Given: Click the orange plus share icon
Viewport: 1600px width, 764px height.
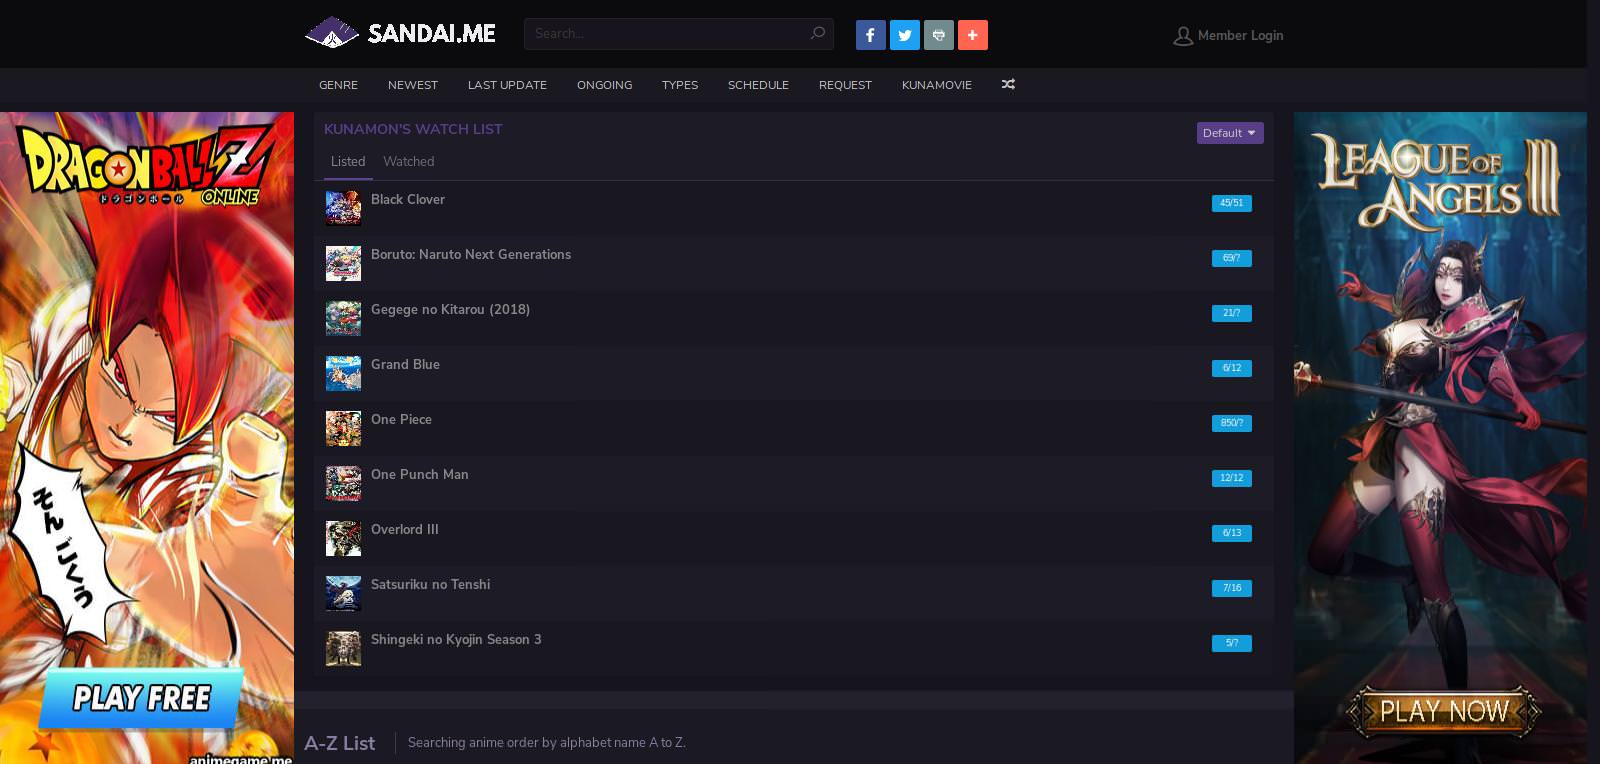Looking at the screenshot, I should pos(972,35).
